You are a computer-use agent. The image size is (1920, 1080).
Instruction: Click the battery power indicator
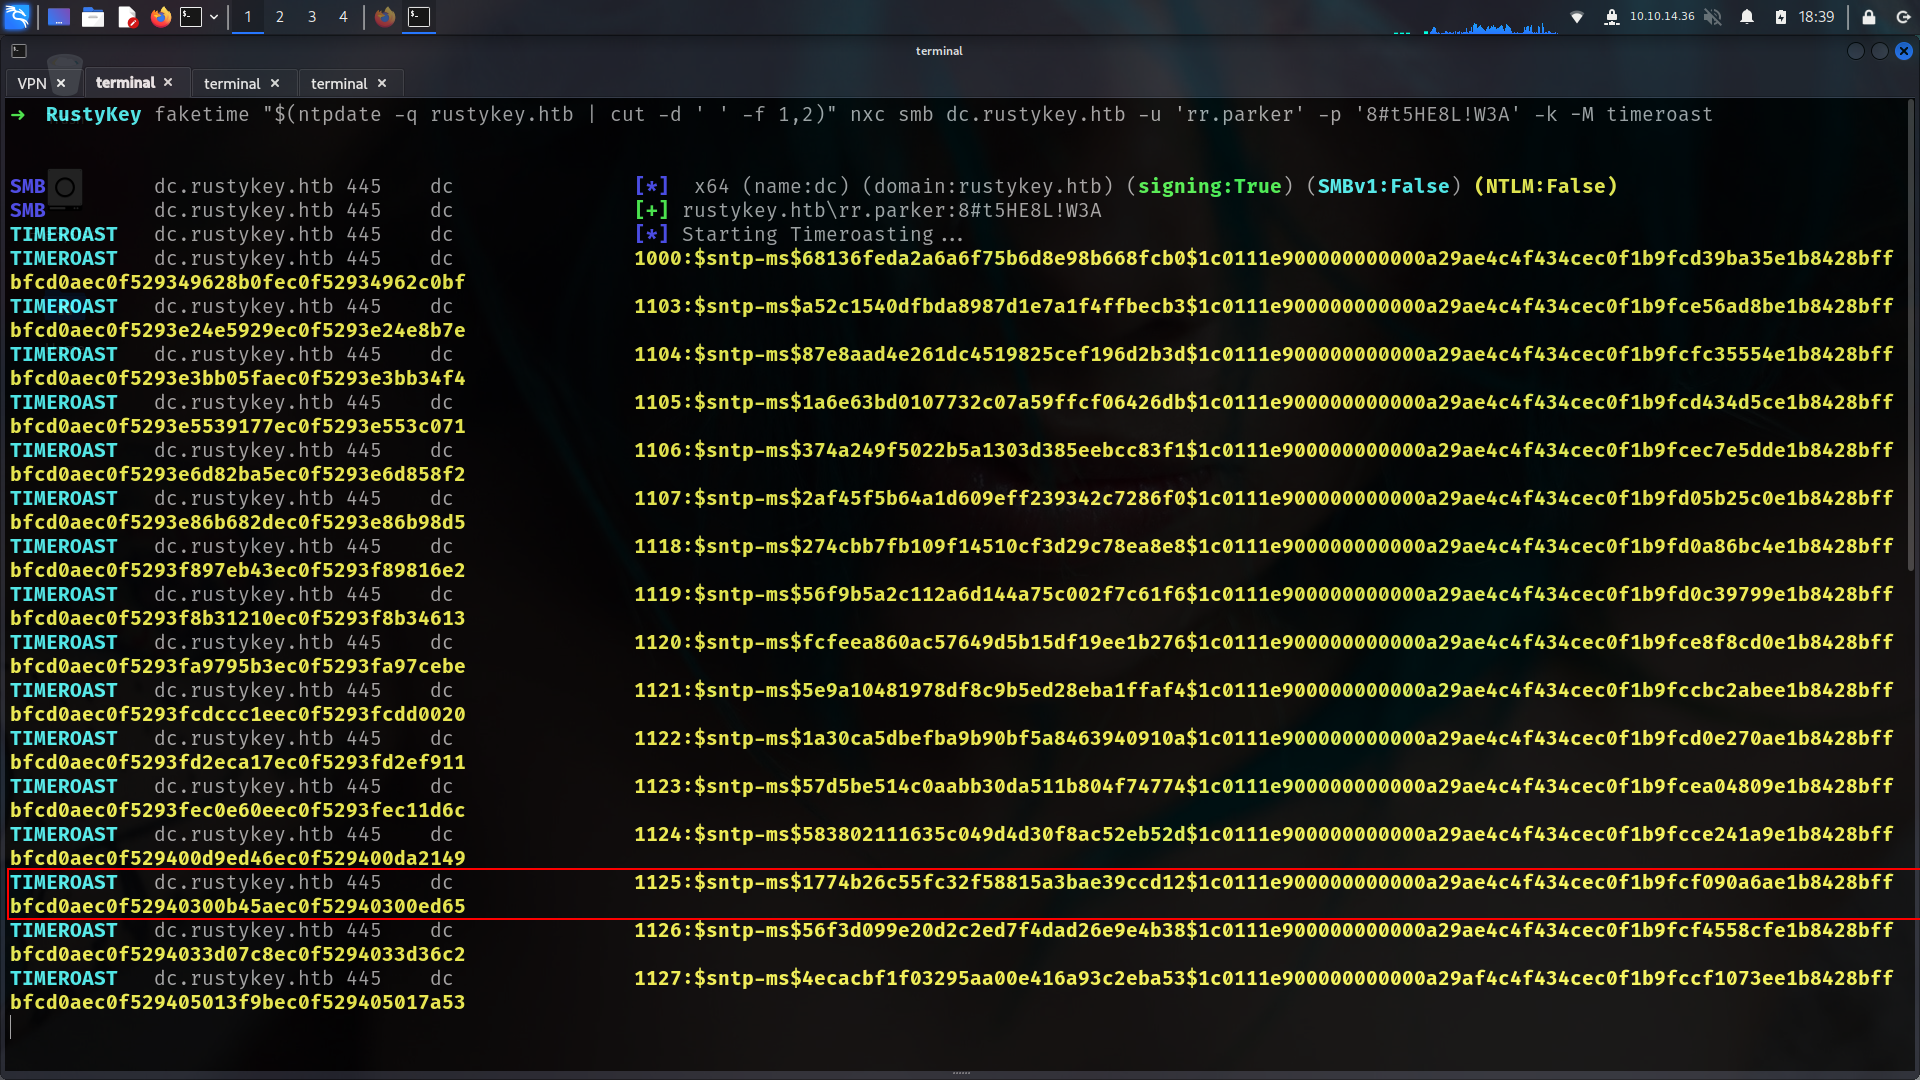tap(1781, 17)
